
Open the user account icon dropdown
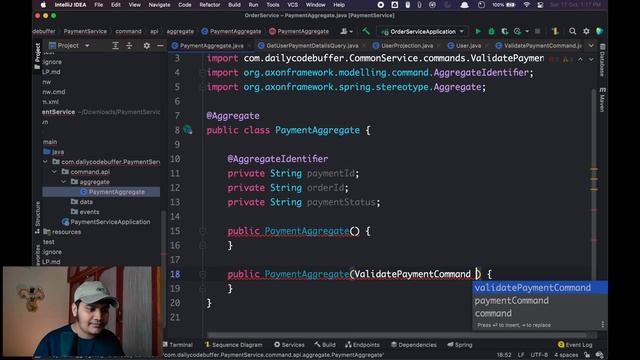(x=347, y=31)
